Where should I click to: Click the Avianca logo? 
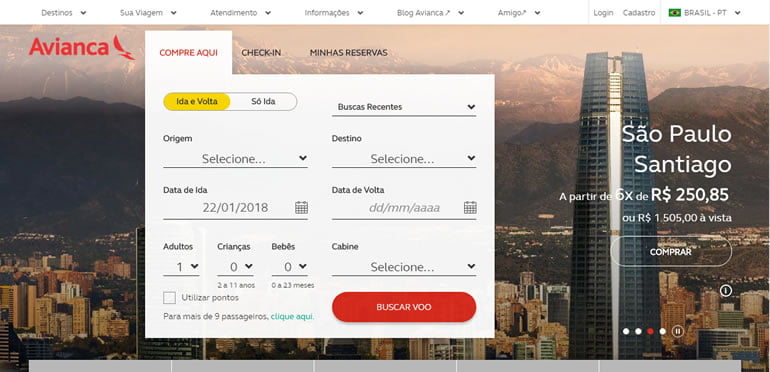point(82,48)
